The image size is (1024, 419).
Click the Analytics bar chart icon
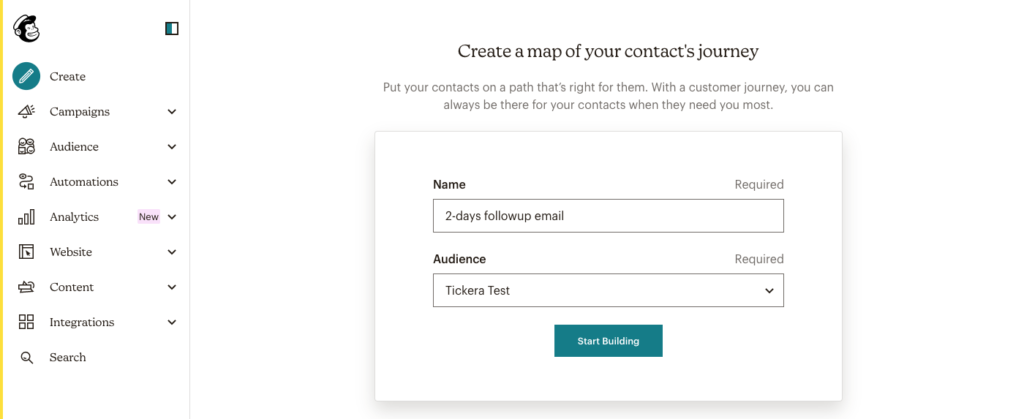pos(26,217)
